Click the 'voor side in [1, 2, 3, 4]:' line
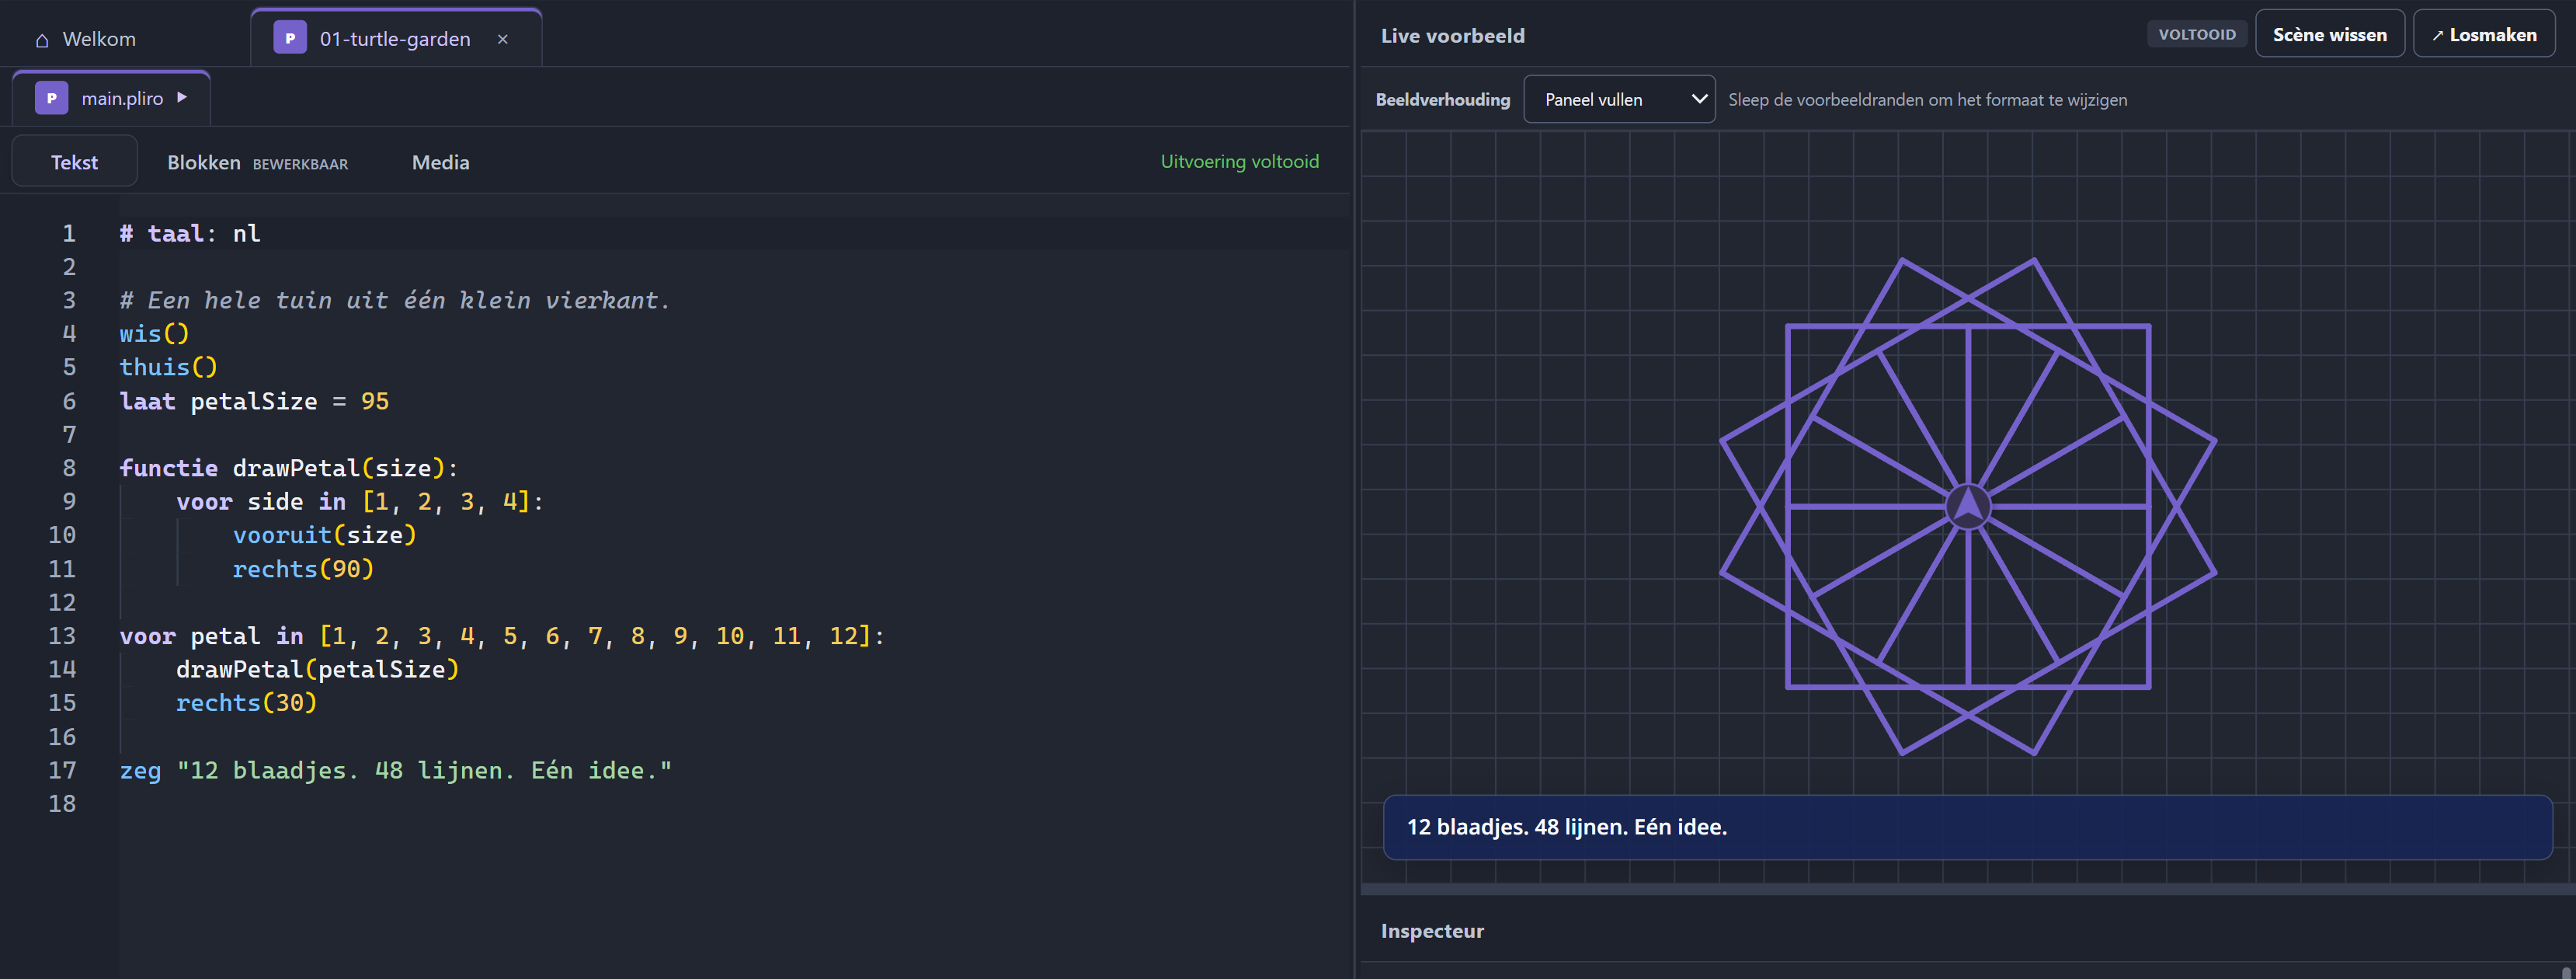This screenshot has width=2576, height=979. (360, 501)
